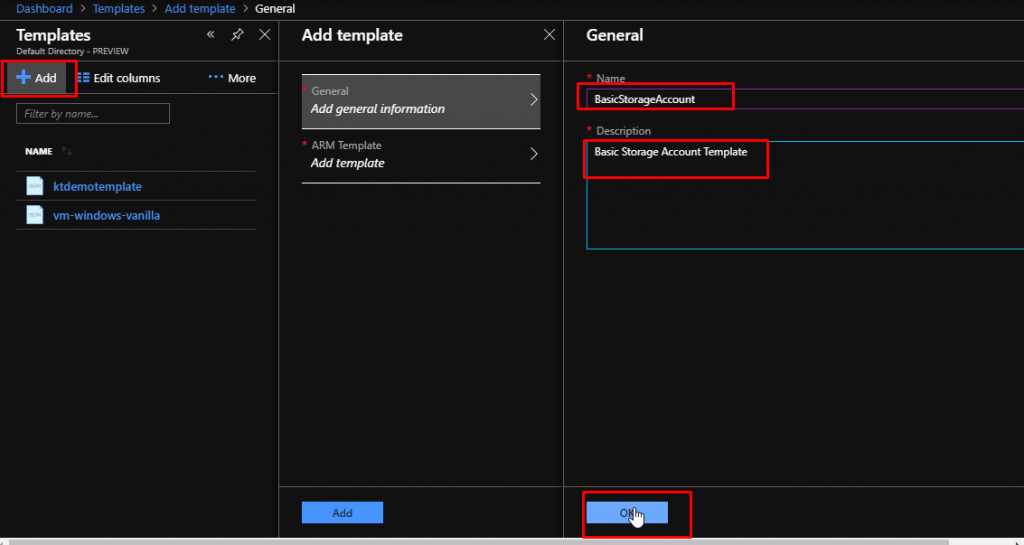Click the Add button in Add template blade
The height and width of the screenshot is (545, 1024).
(x=342, y=513)
